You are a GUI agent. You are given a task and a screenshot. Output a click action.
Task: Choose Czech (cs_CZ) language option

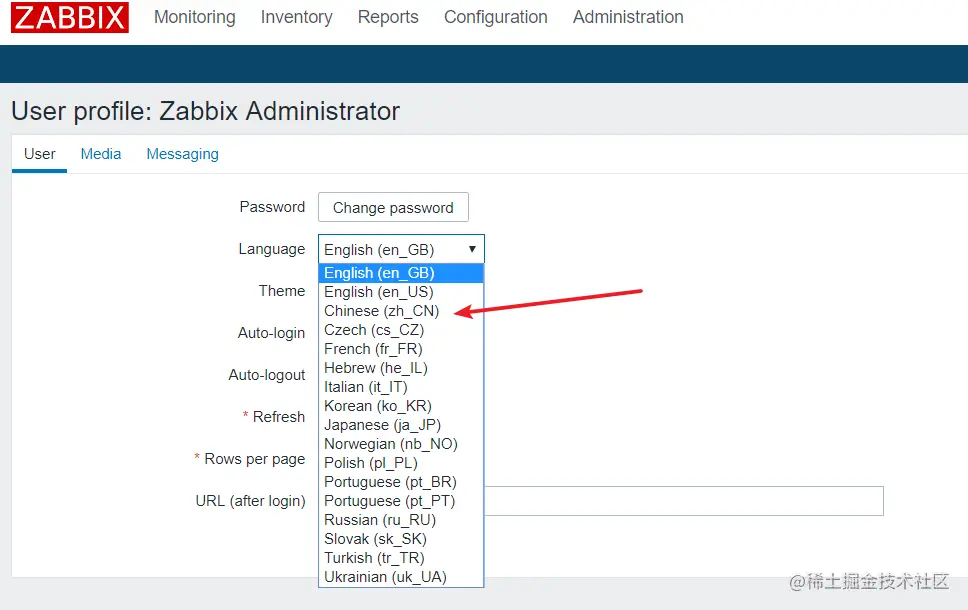pos(401,330)
